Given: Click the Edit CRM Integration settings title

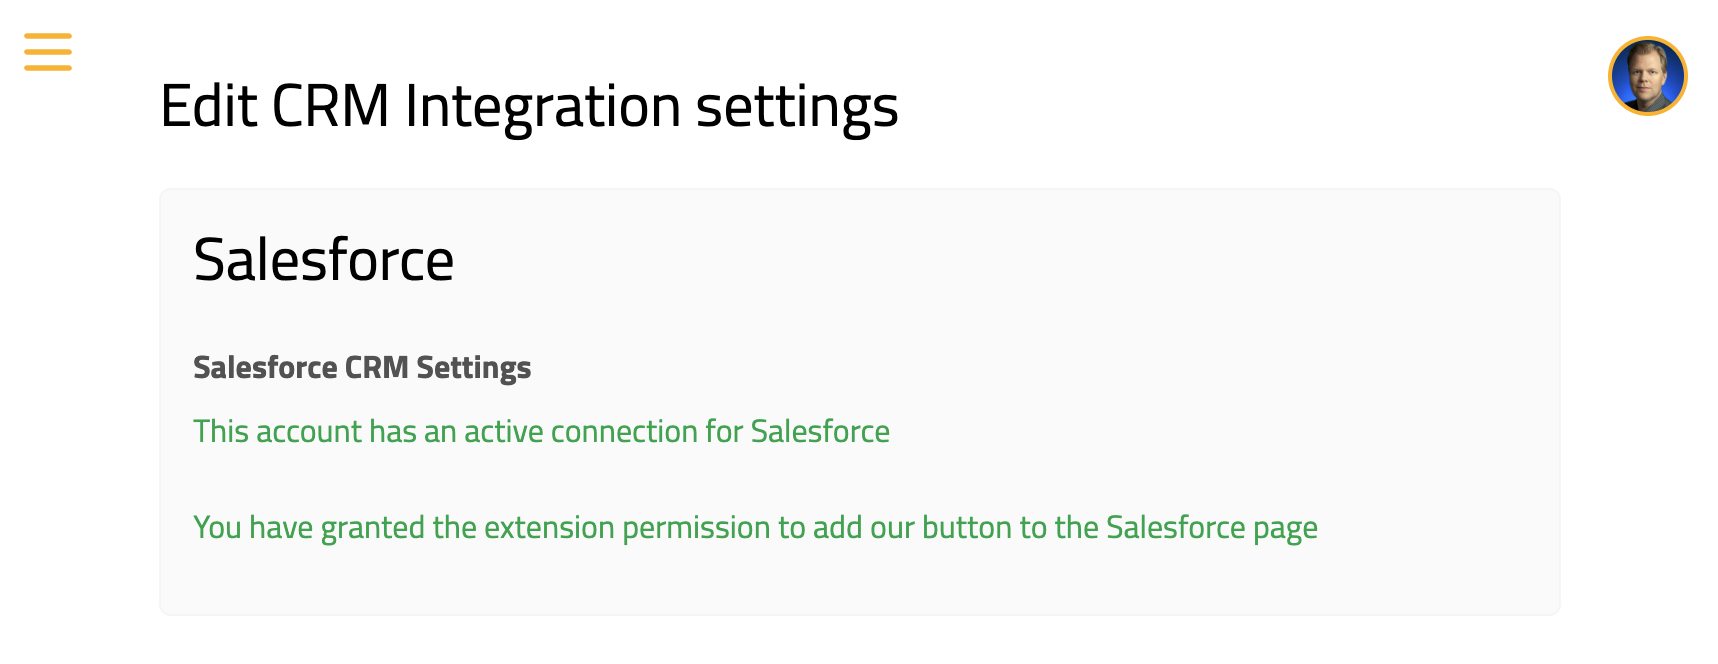Looking at the screenshot, I should (529, 106).
